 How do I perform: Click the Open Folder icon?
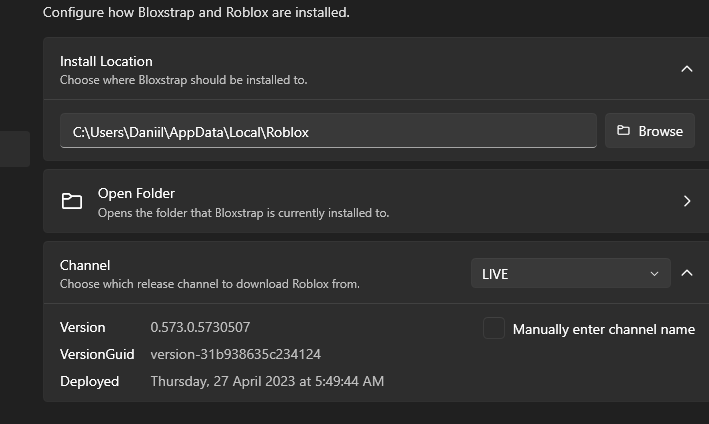[72, 201]
